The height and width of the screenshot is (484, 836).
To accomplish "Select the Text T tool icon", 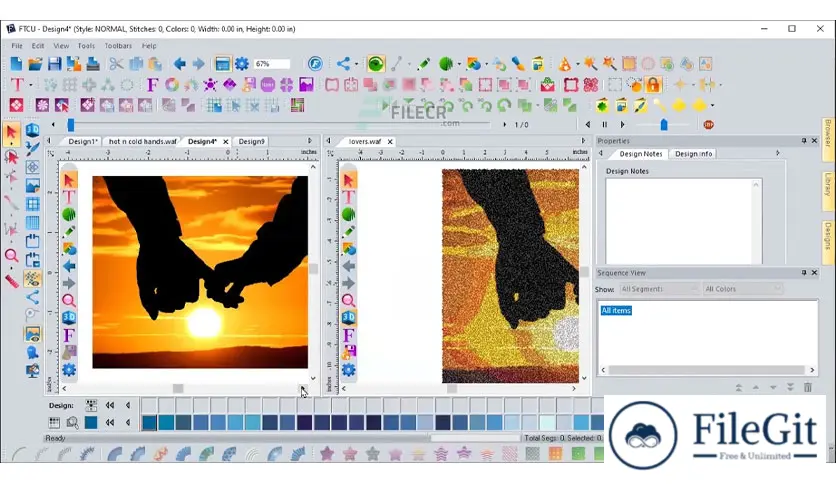I will coord(17,85).
